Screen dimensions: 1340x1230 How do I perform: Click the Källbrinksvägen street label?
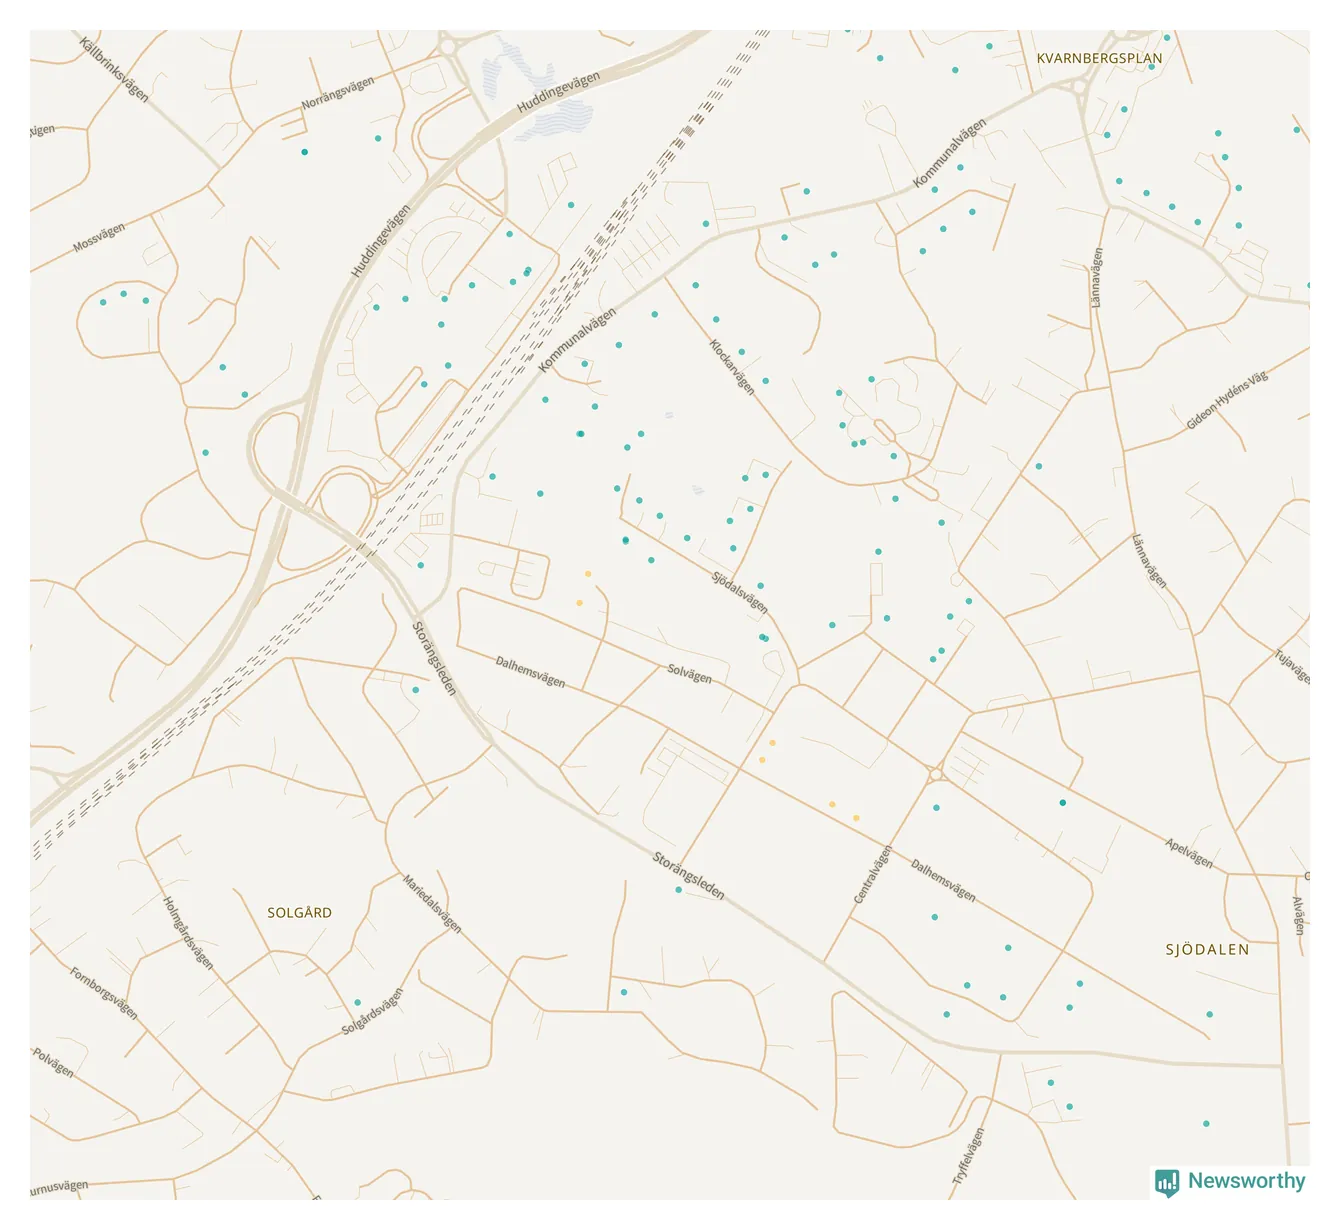point(114,70)
